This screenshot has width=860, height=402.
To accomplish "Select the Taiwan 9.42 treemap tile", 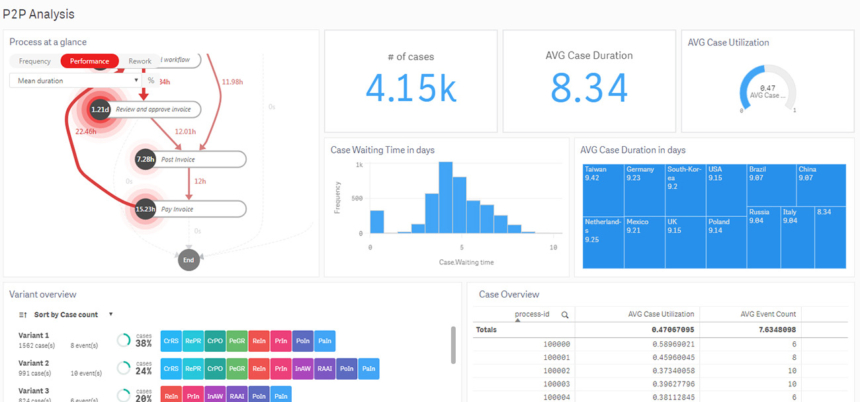I will click(x=603, y=190).
